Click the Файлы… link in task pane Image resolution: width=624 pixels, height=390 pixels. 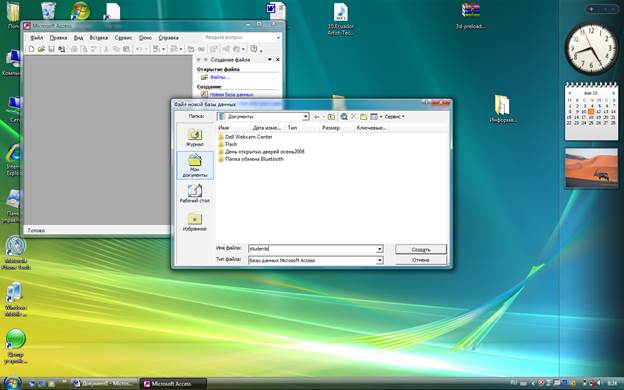tap(220, 77)
